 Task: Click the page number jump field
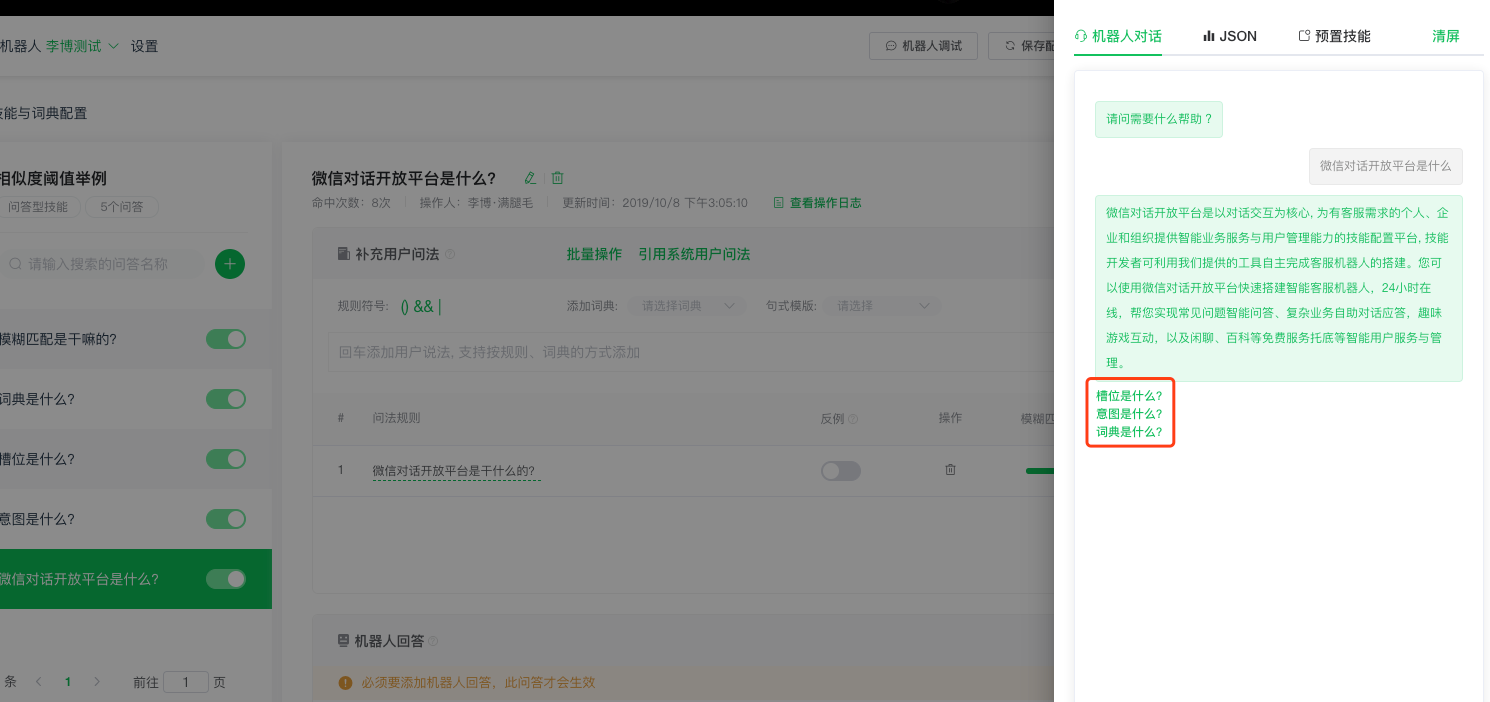[186, 682]
